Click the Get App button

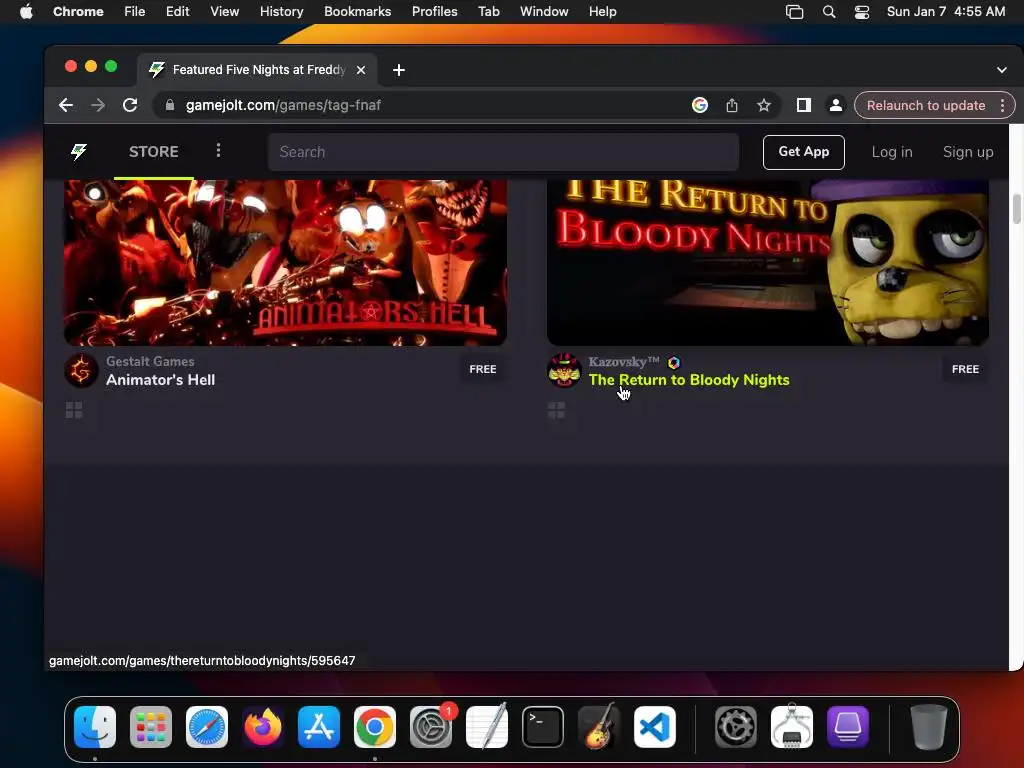803,152
